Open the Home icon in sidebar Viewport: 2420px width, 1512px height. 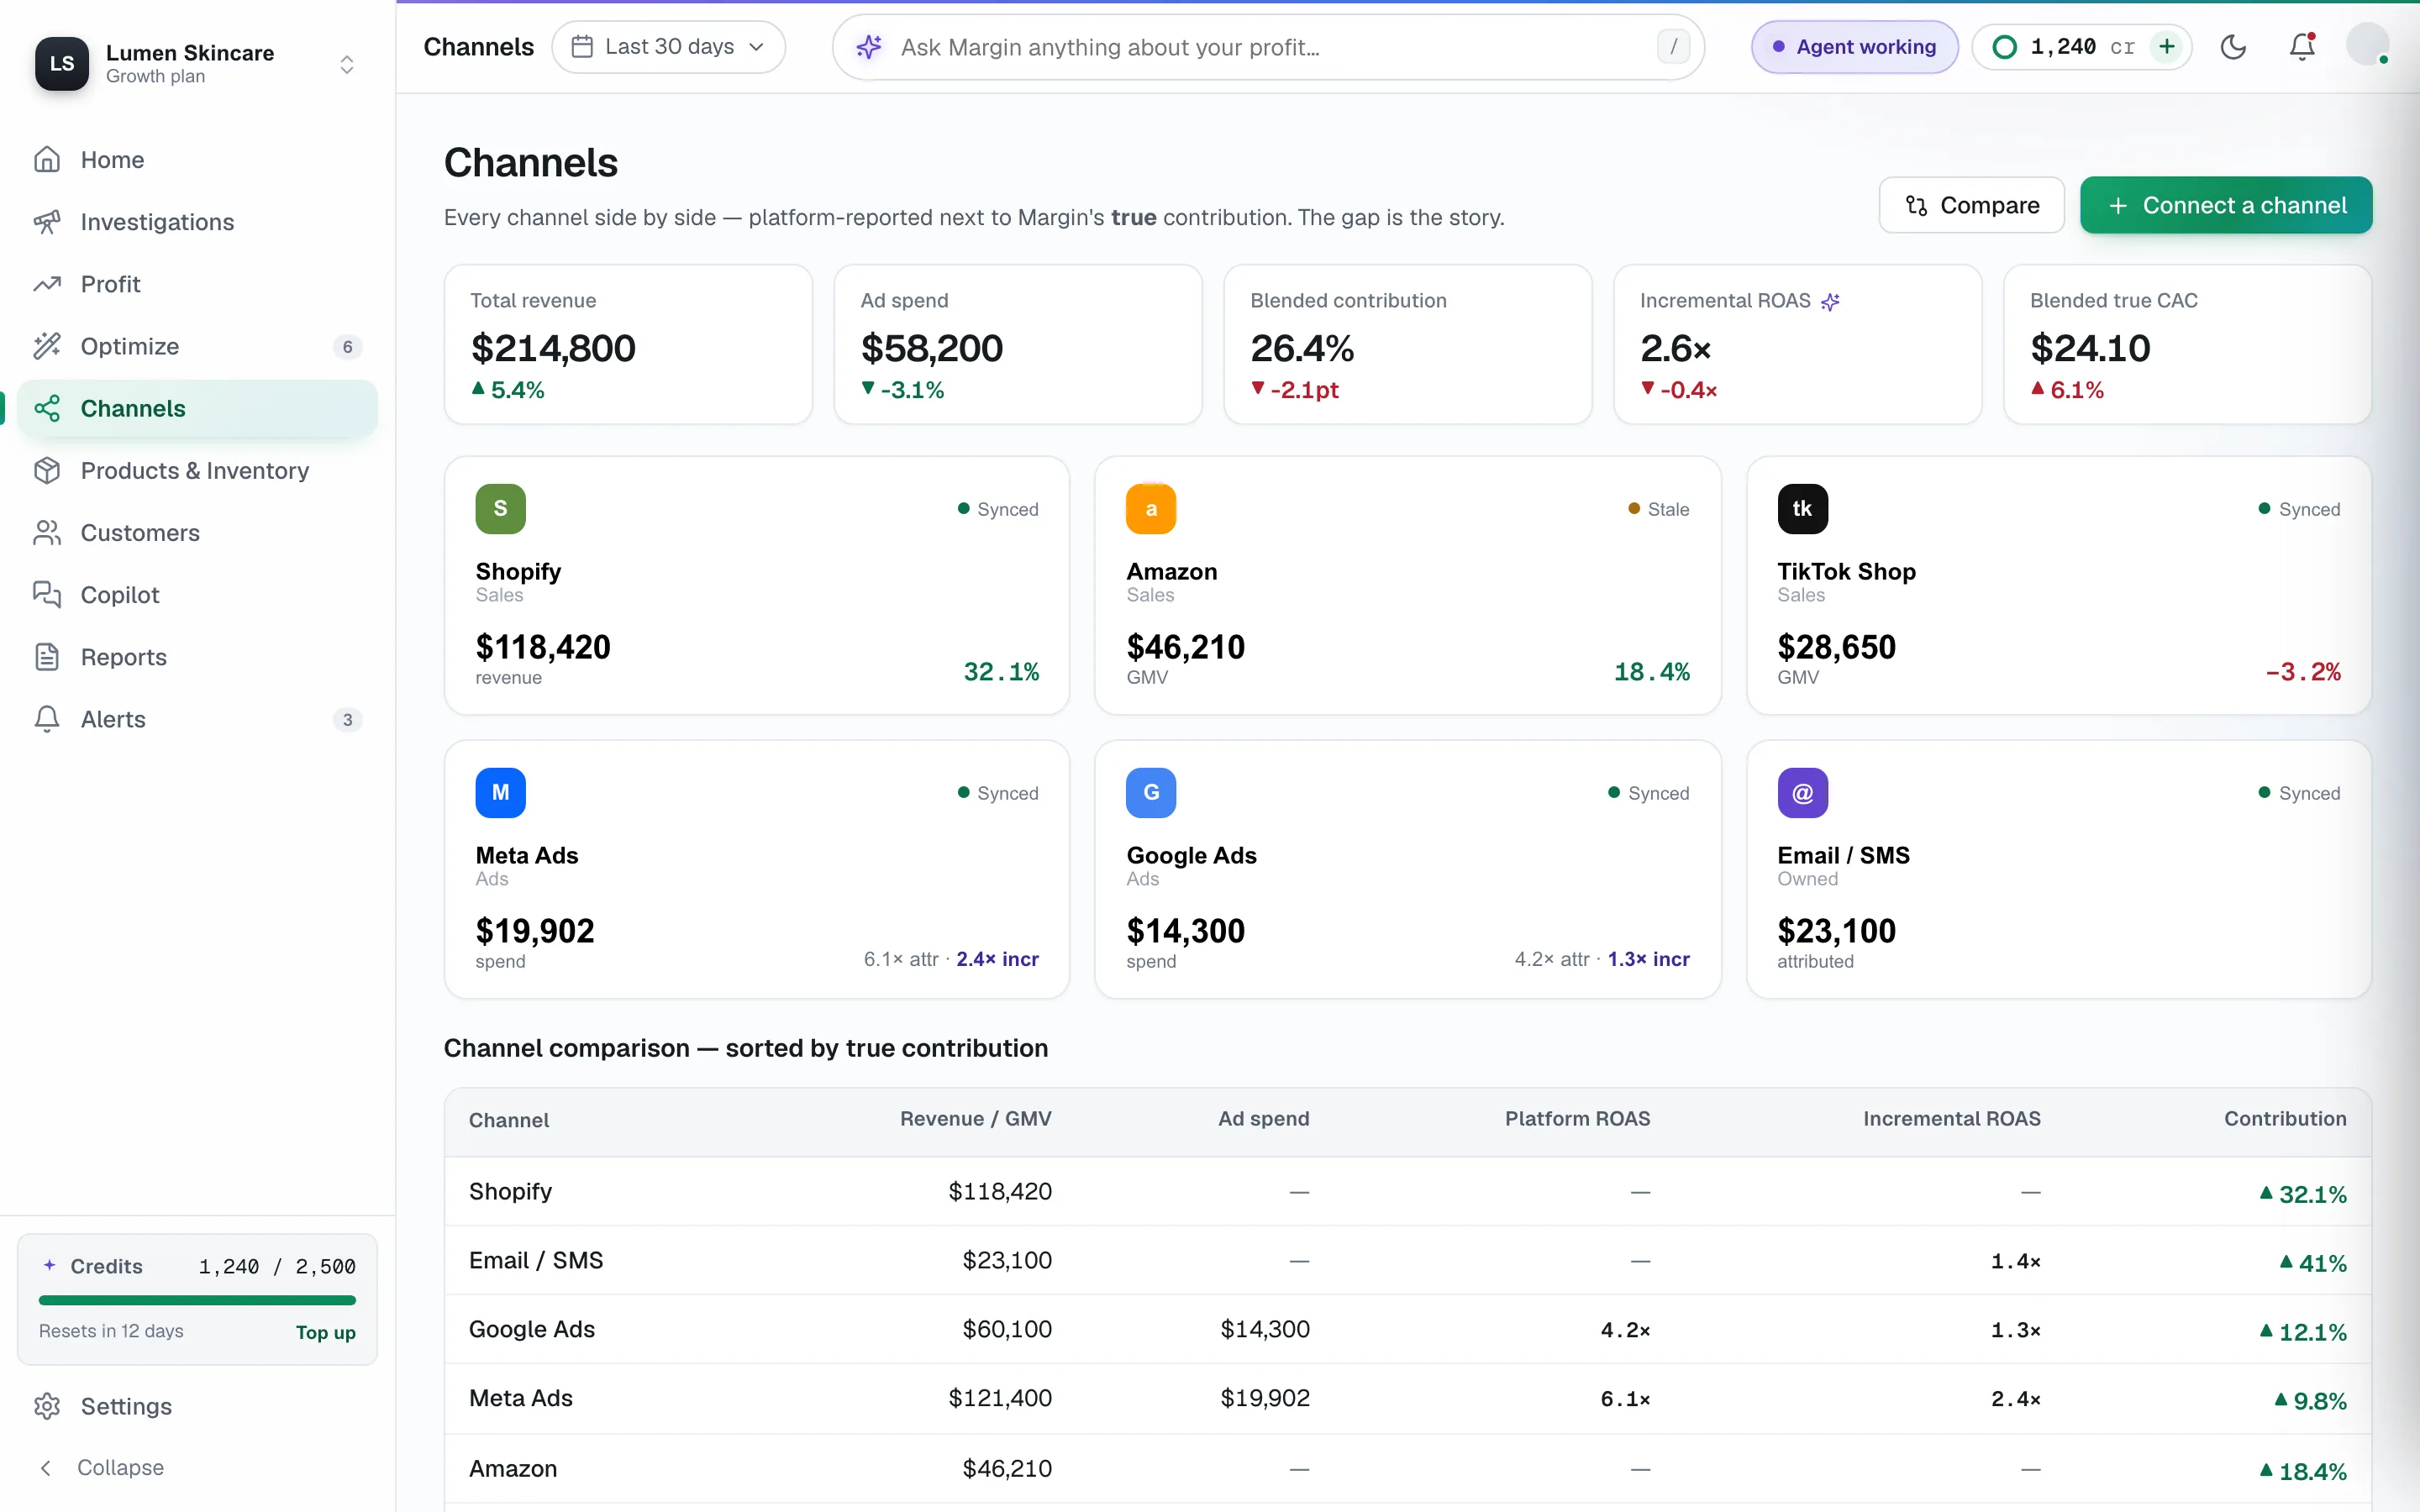(x=47, y=160)
